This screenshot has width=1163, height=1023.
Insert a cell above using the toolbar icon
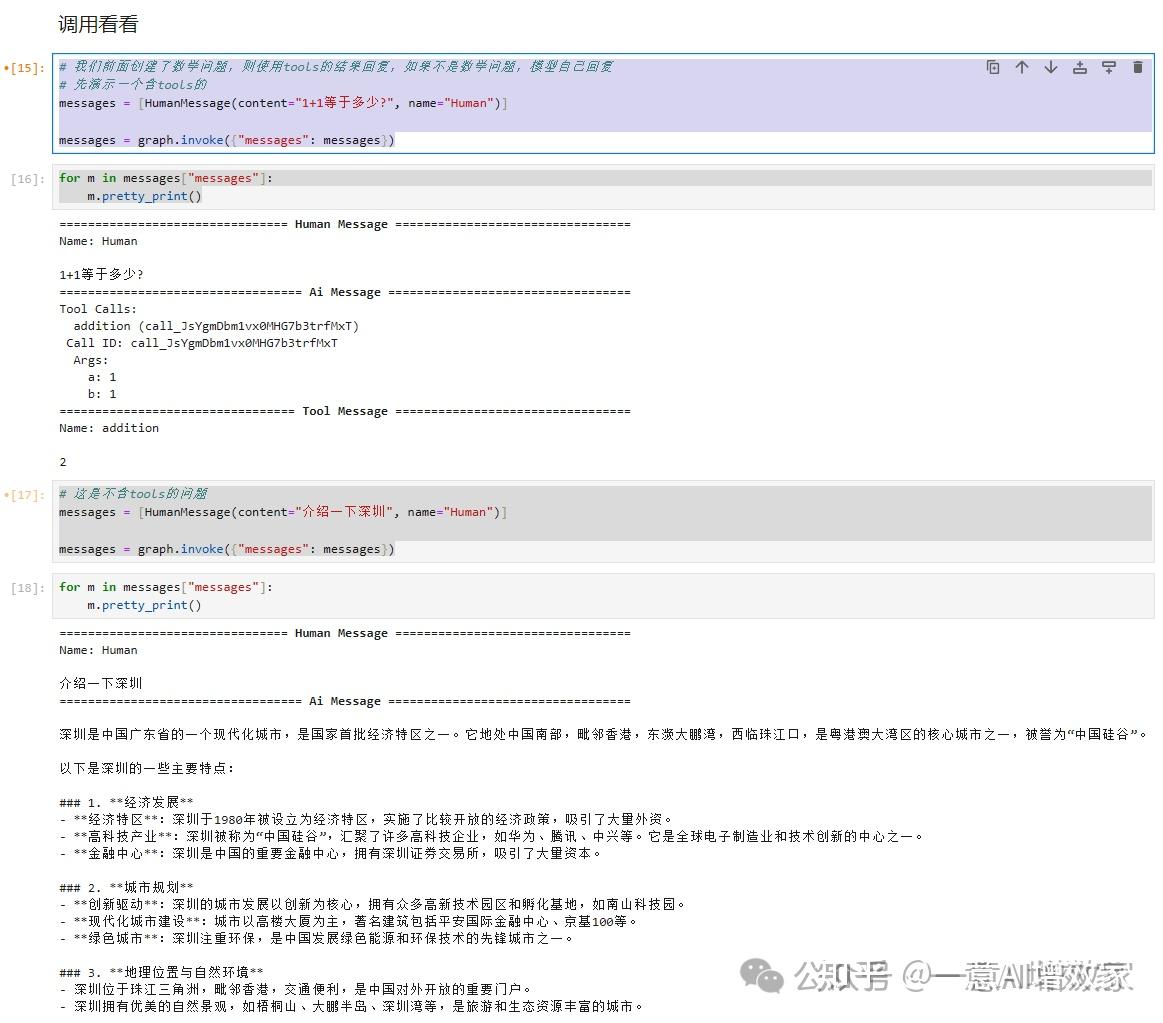coord(1080,68)
